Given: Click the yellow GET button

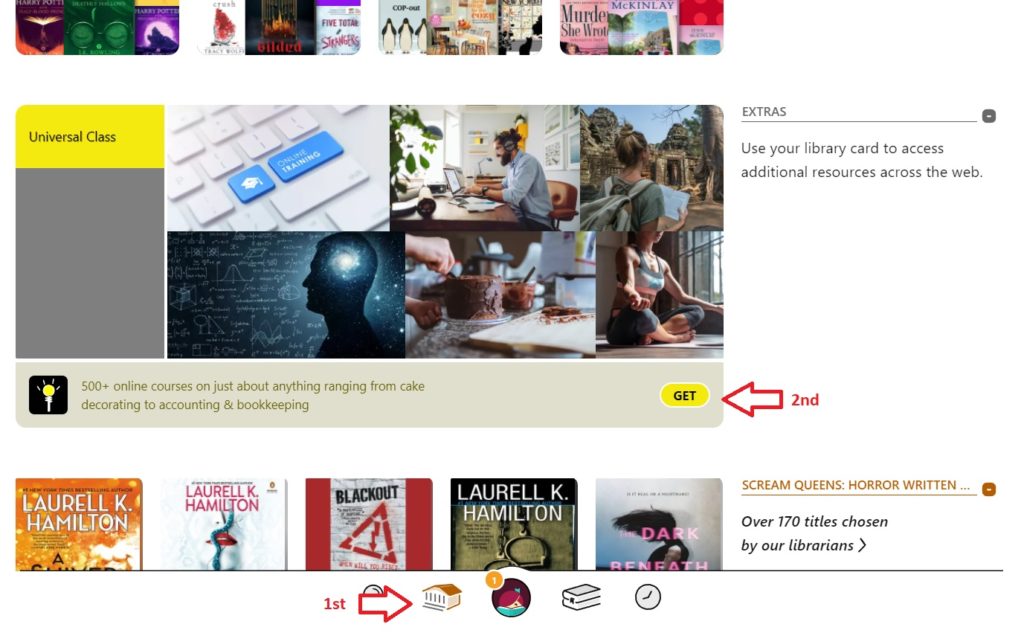Looking at the screenshot, I should pyautogui.click(x=684, y=396).
